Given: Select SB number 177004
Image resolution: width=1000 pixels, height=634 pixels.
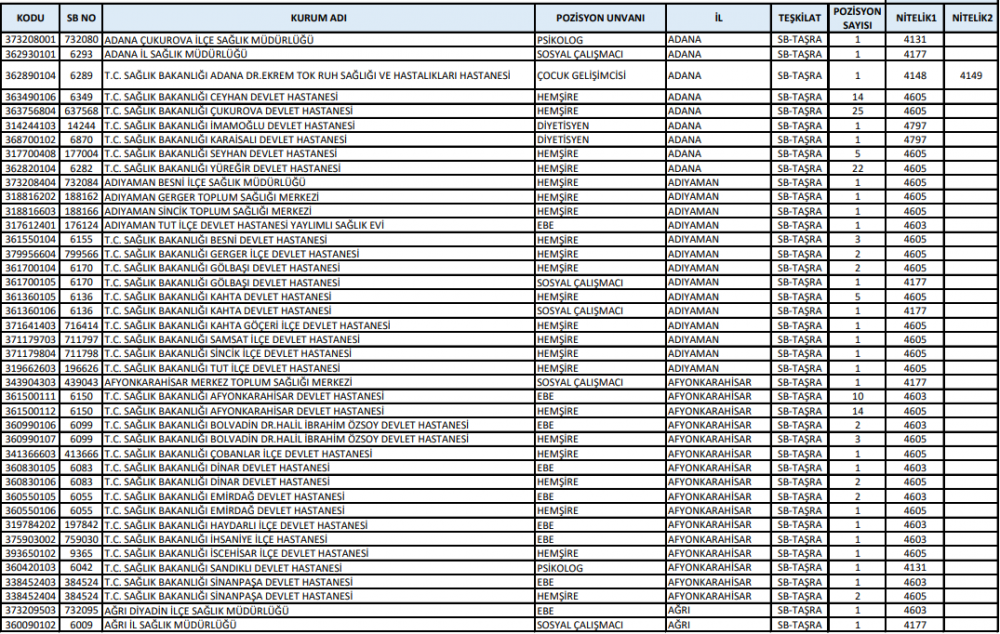Looking at the screenshot, I should click(81, 154).
